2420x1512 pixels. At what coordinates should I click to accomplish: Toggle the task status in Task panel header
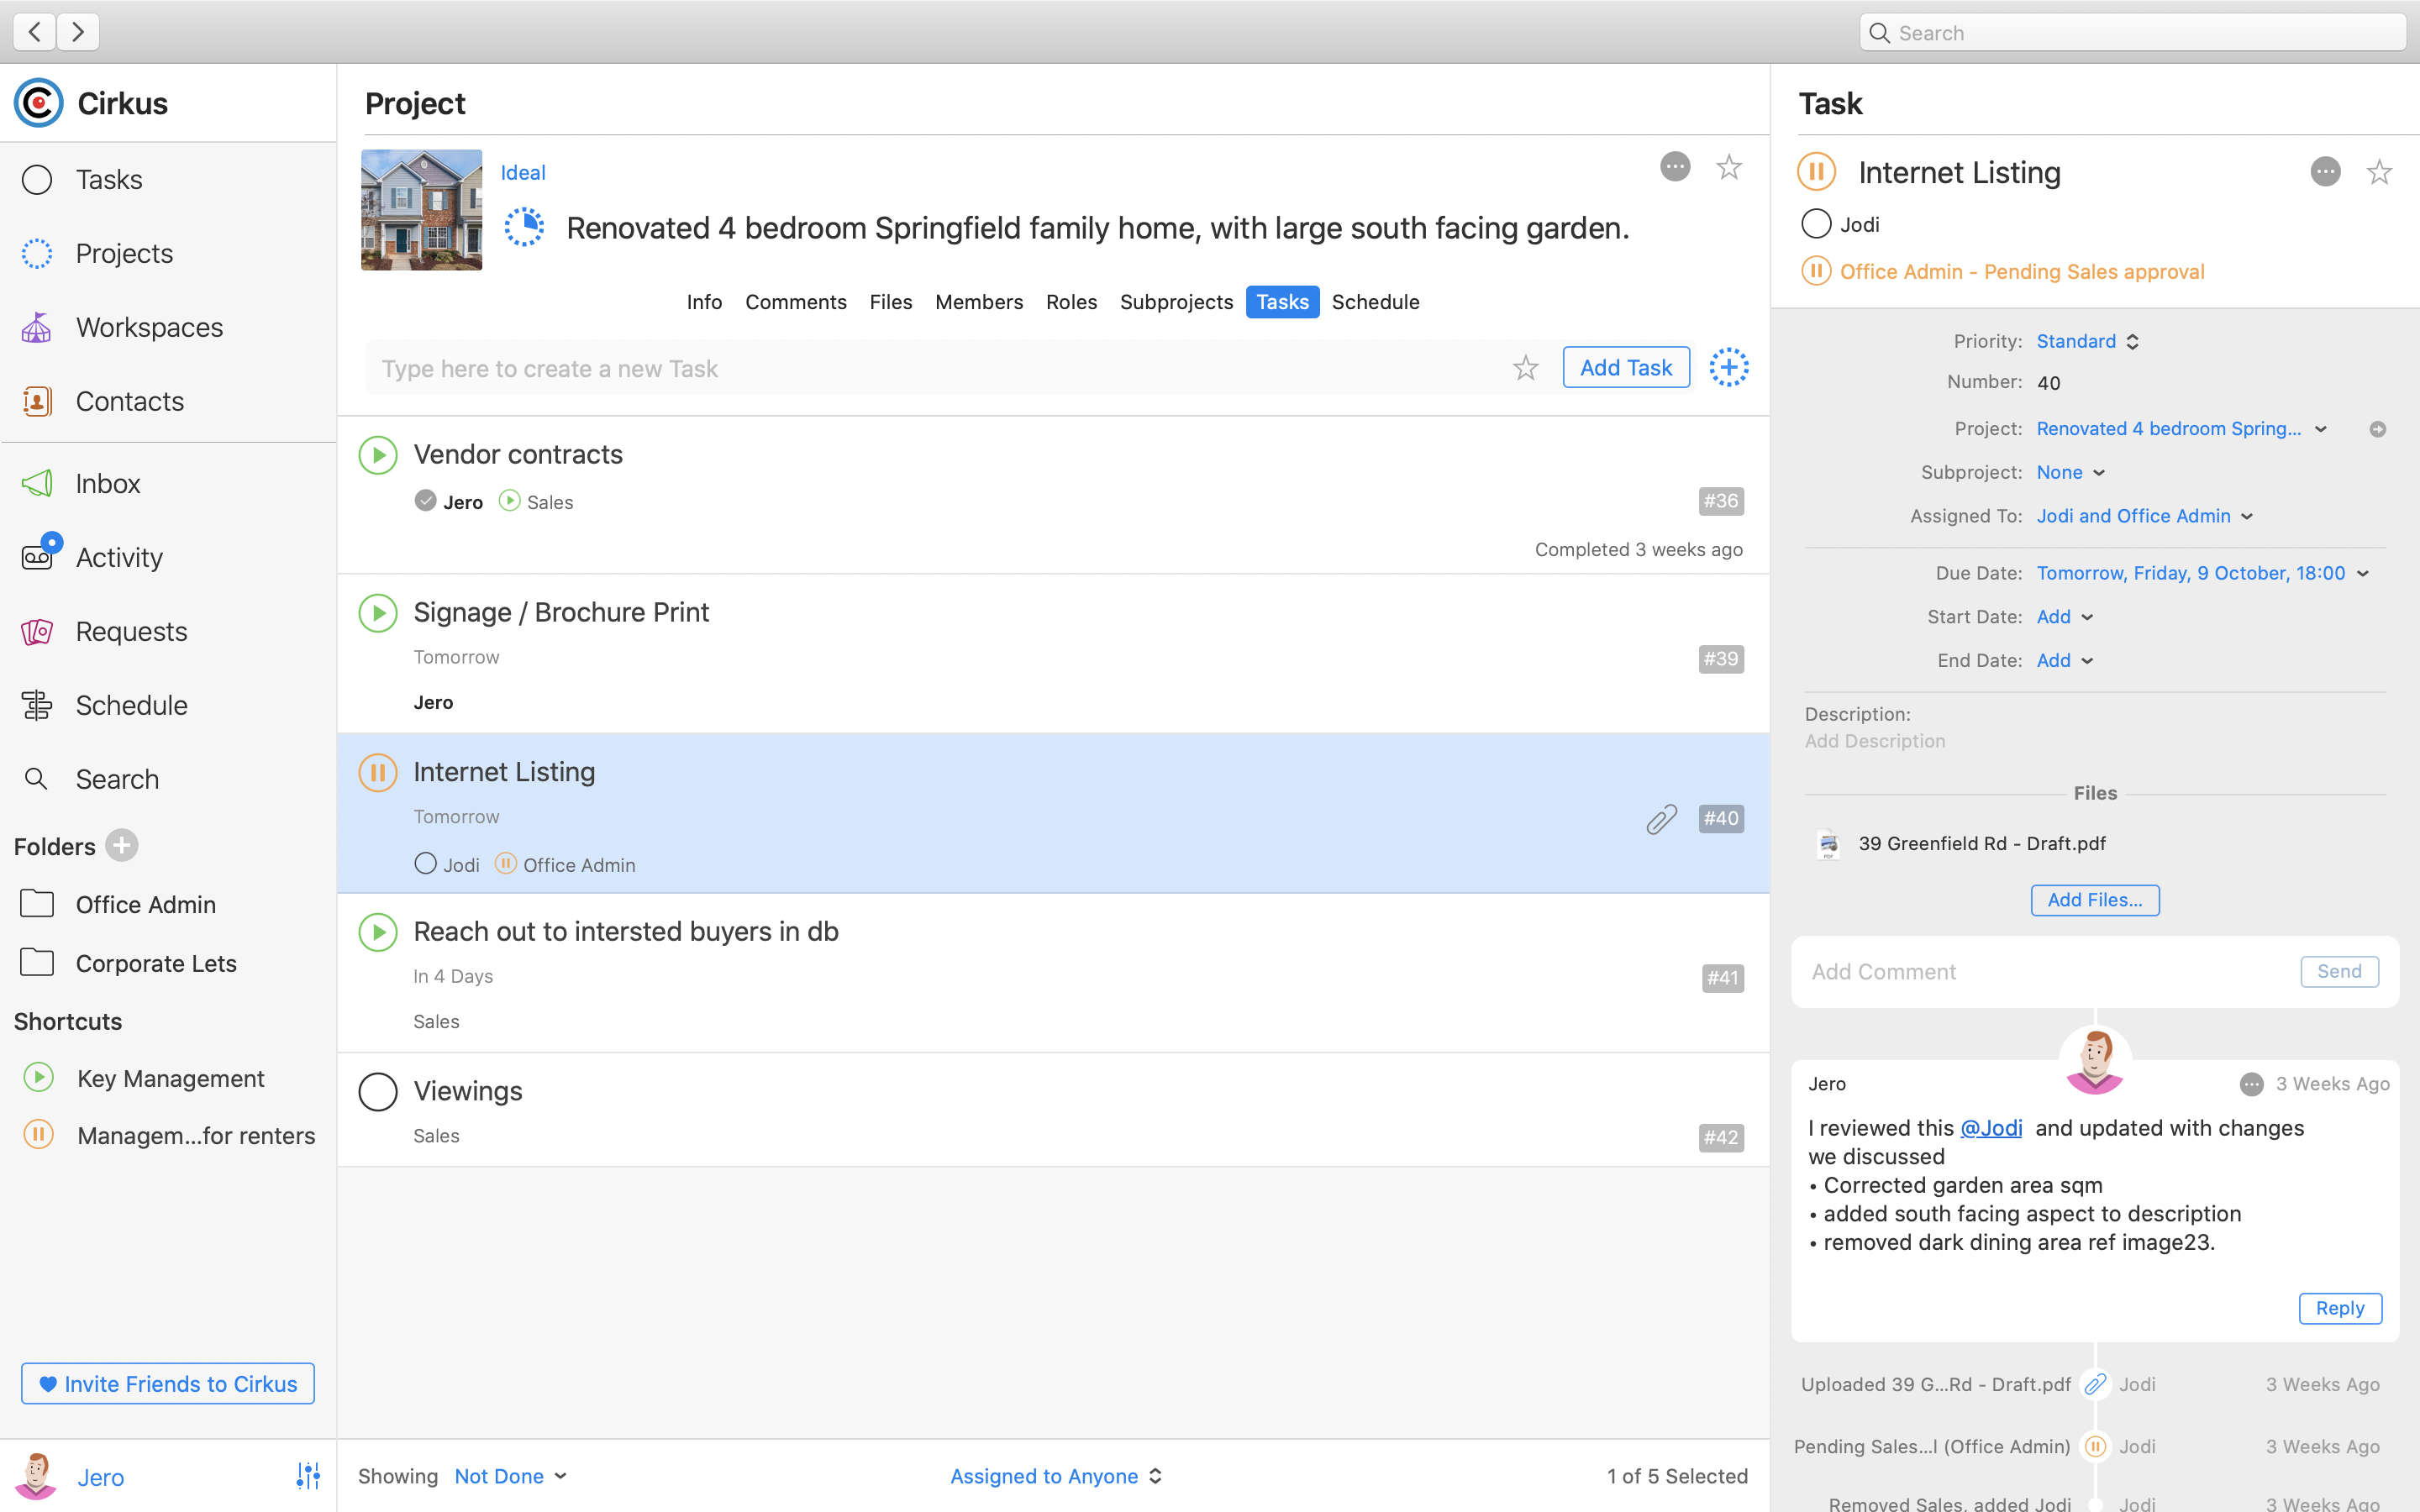tap(1816, 172)
